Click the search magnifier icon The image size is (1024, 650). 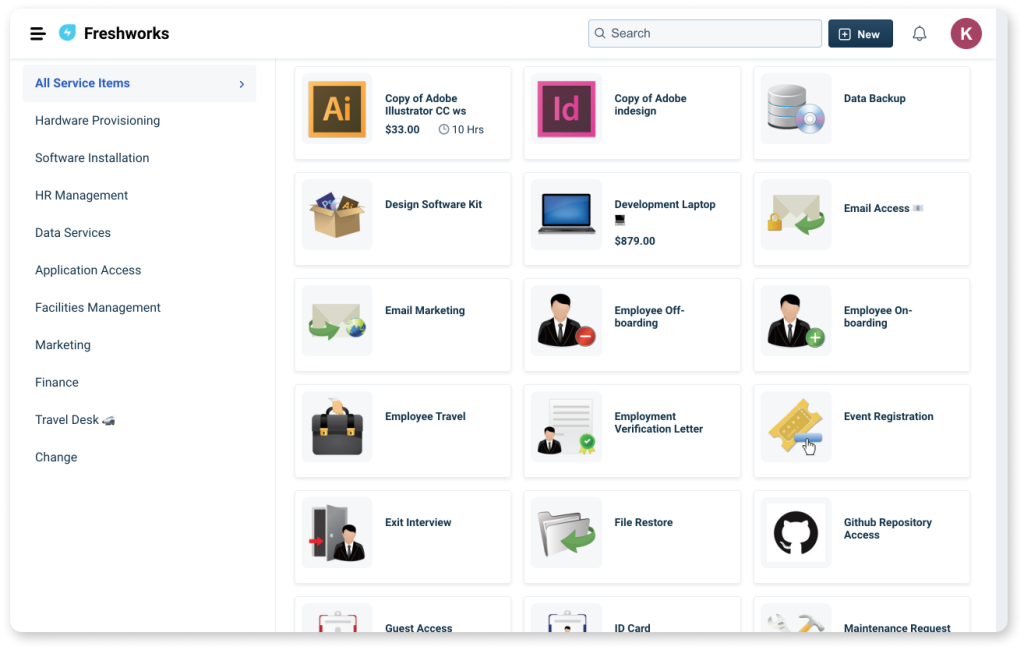point(600,33)
